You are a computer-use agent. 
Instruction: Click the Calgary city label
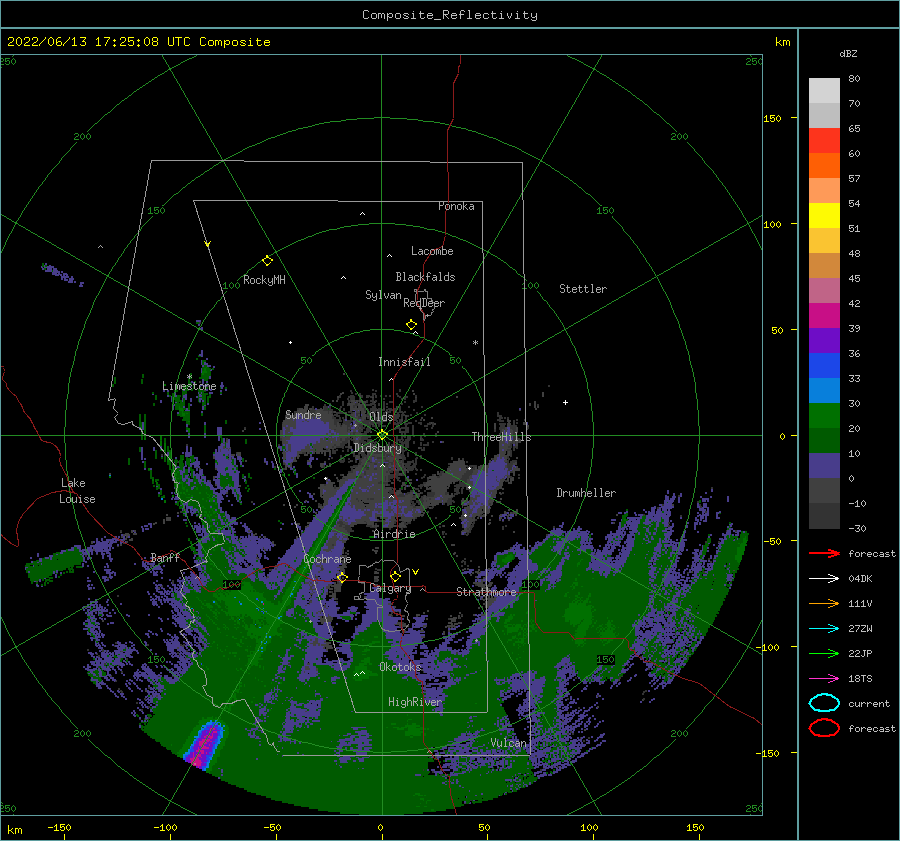point(390,588)
